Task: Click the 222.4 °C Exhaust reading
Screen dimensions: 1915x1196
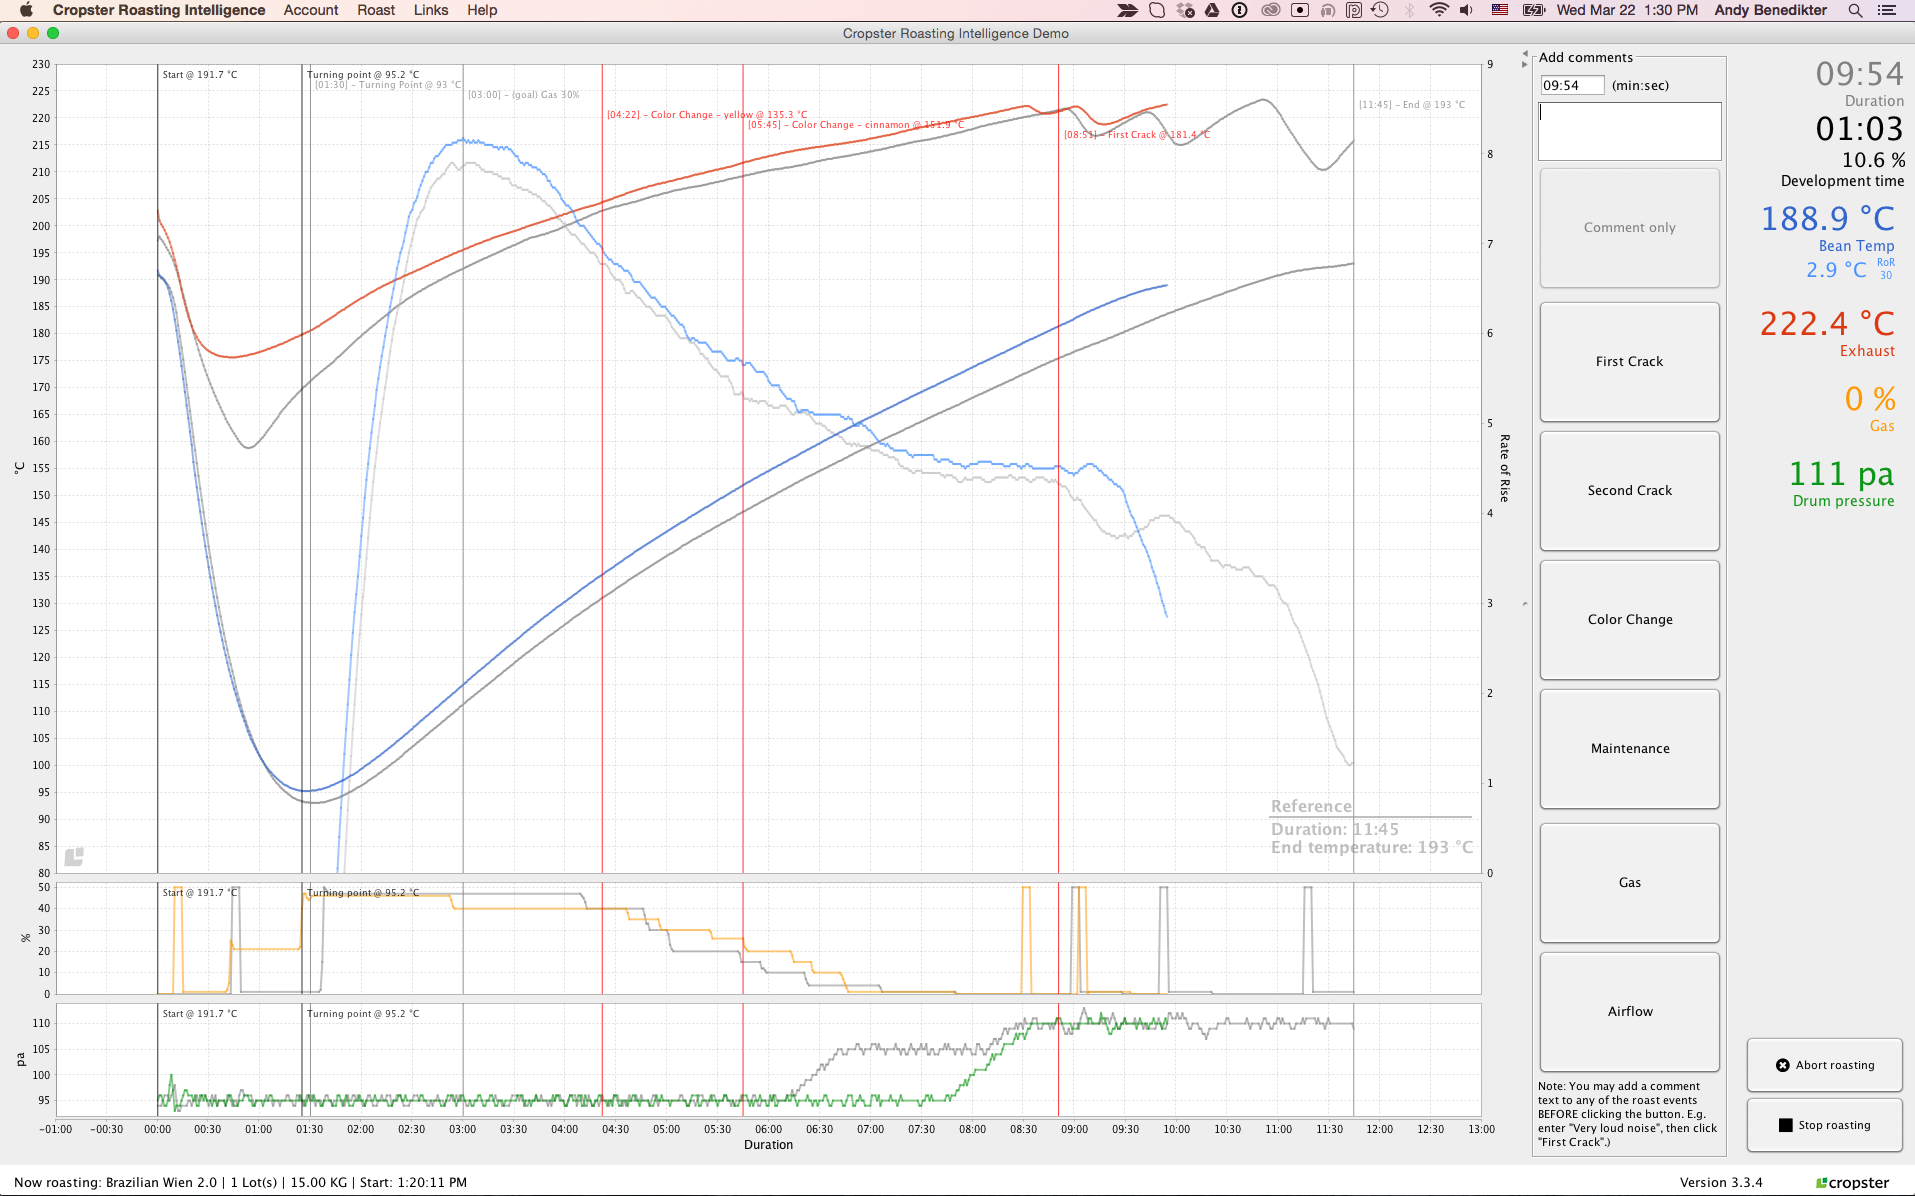Action: [1827, 324]
